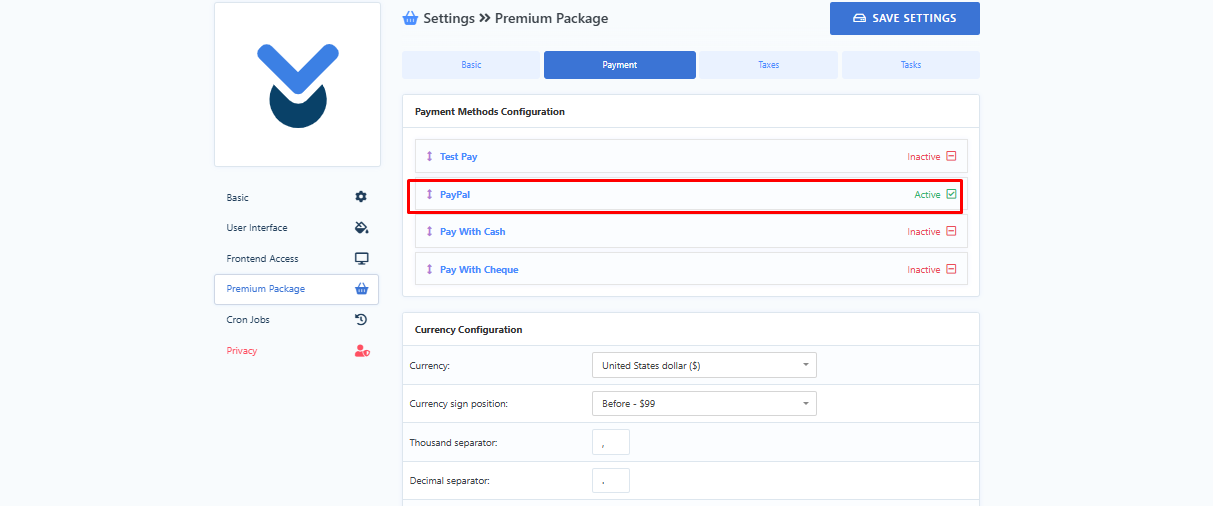
Task: Click the Thousand separator input field
Action: coord(611,442)
